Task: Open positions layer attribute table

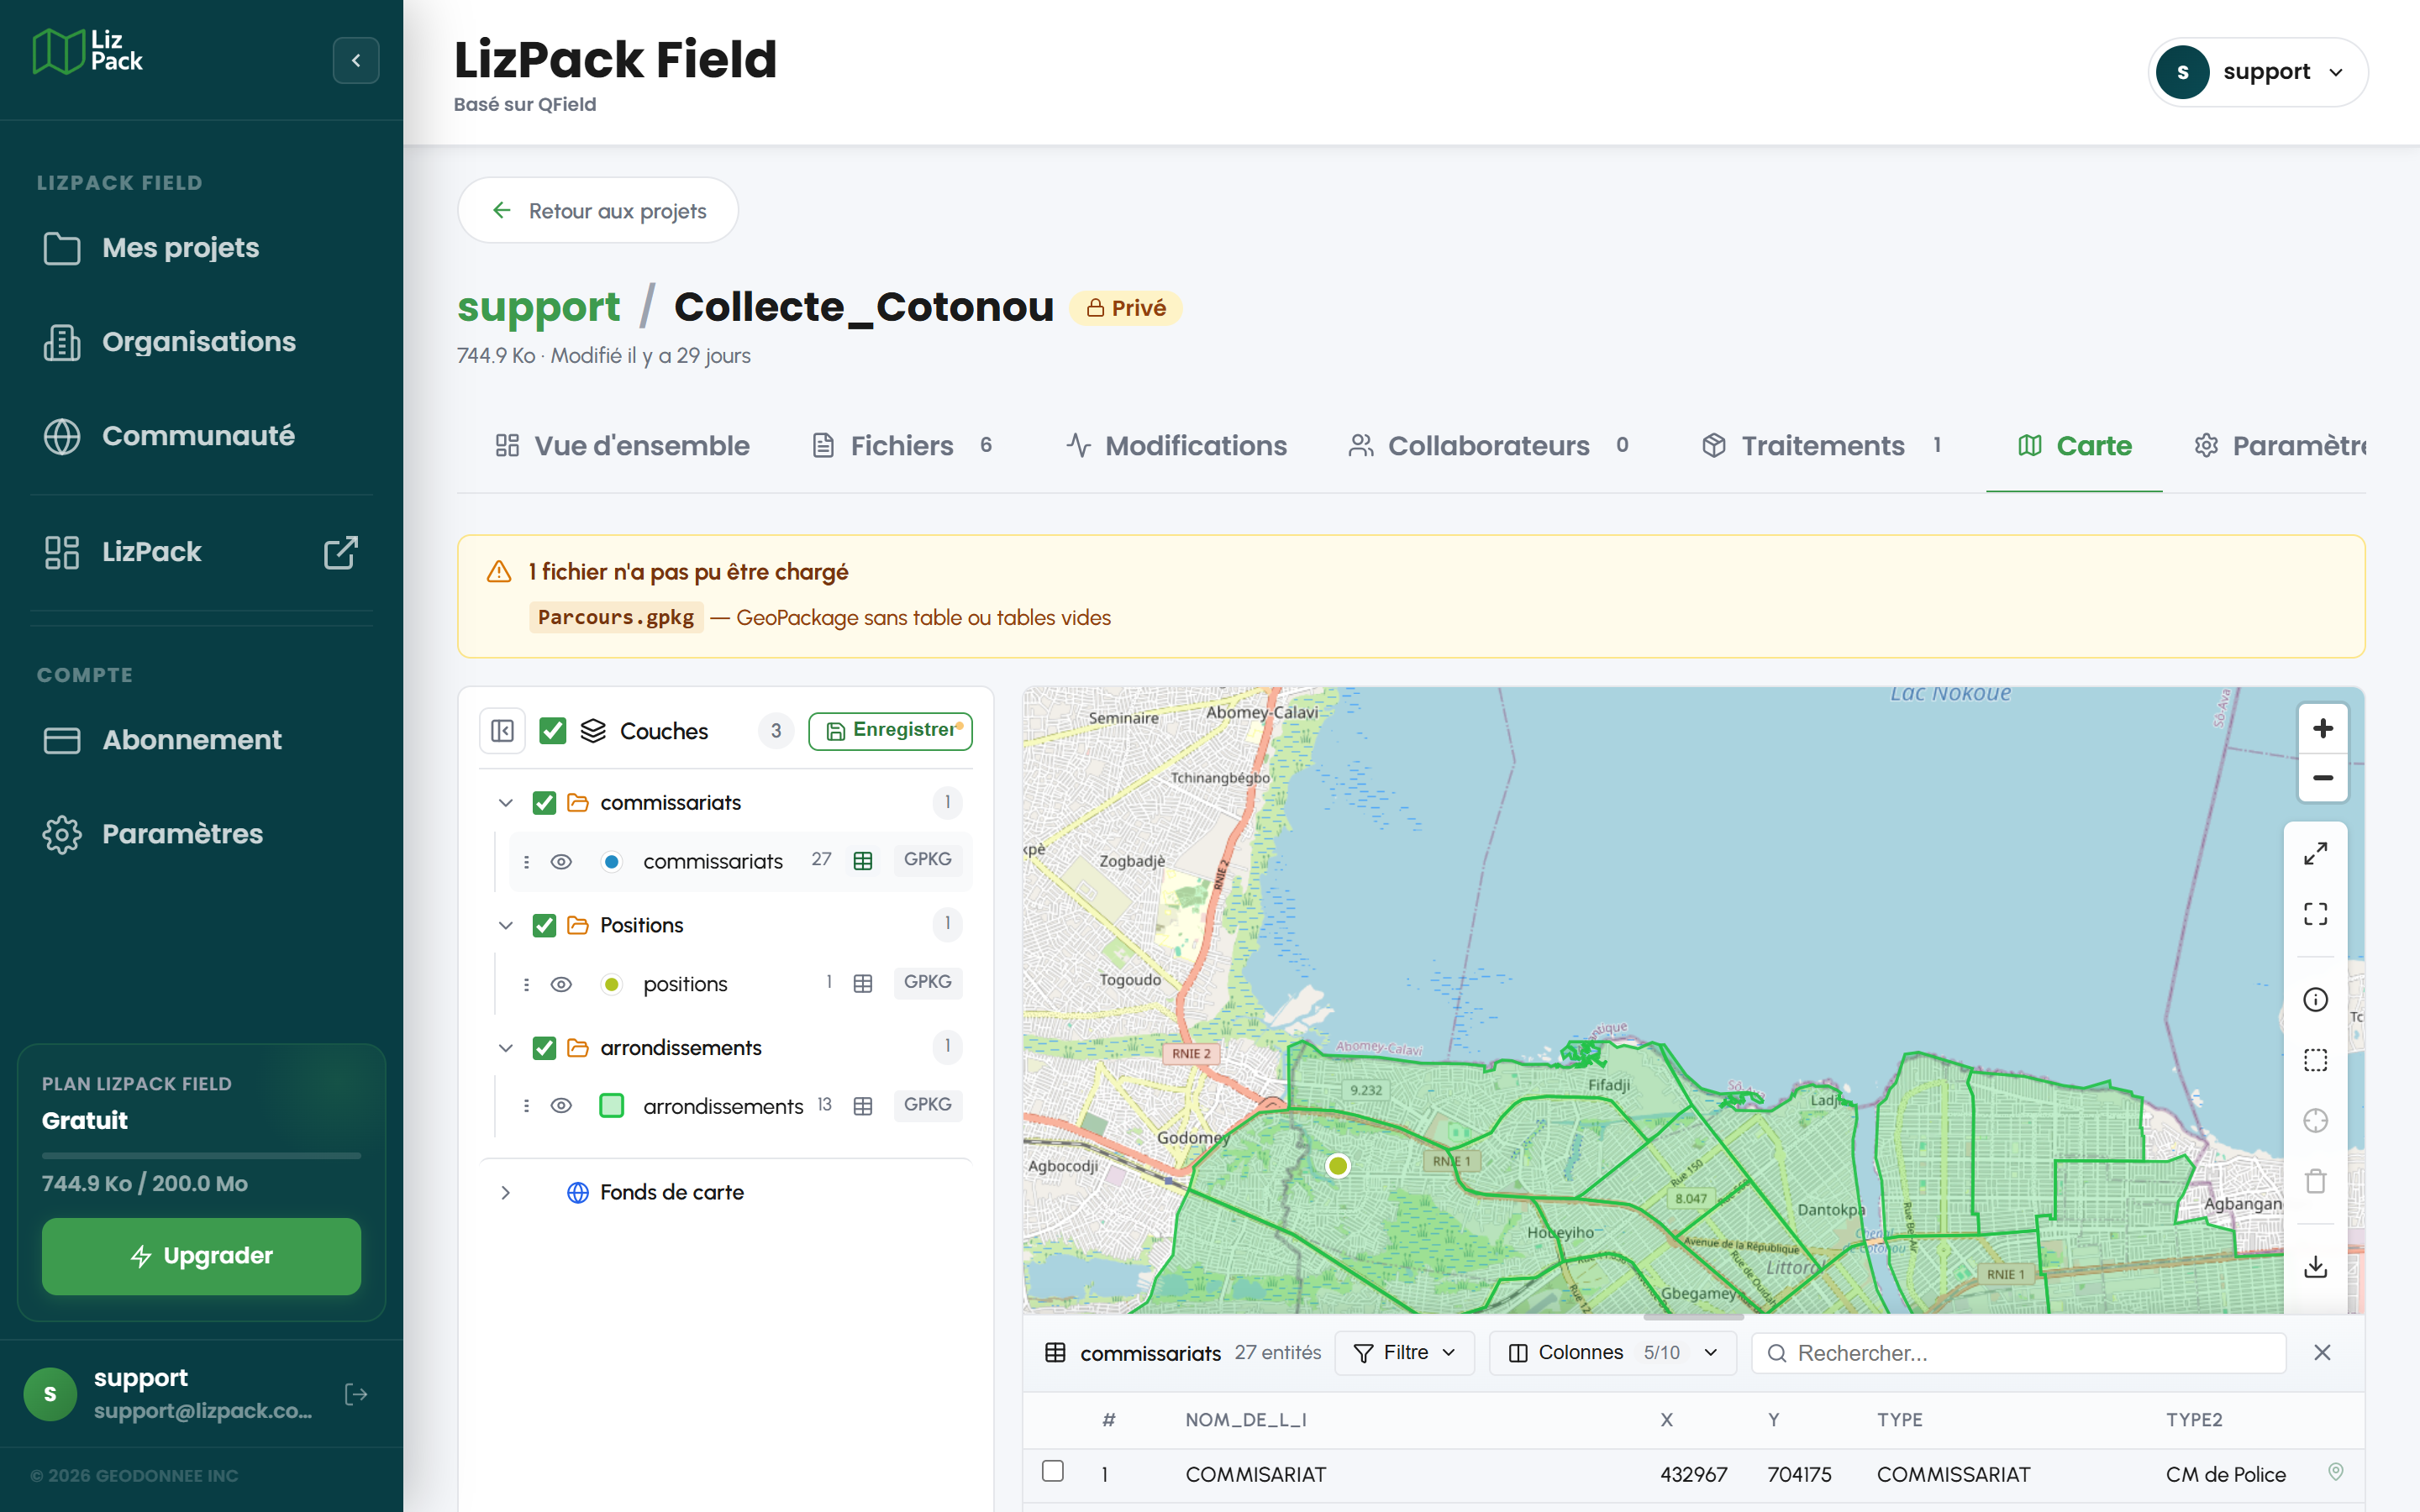Action: click(x=863, y=984)
